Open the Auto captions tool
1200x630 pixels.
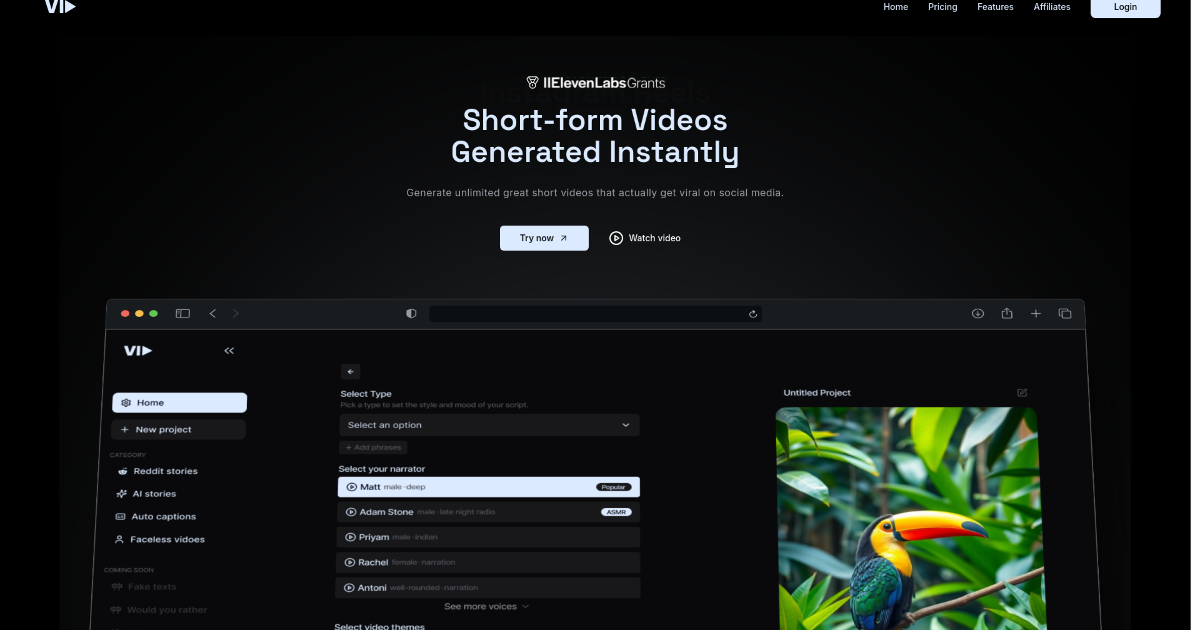pos(164,516)
